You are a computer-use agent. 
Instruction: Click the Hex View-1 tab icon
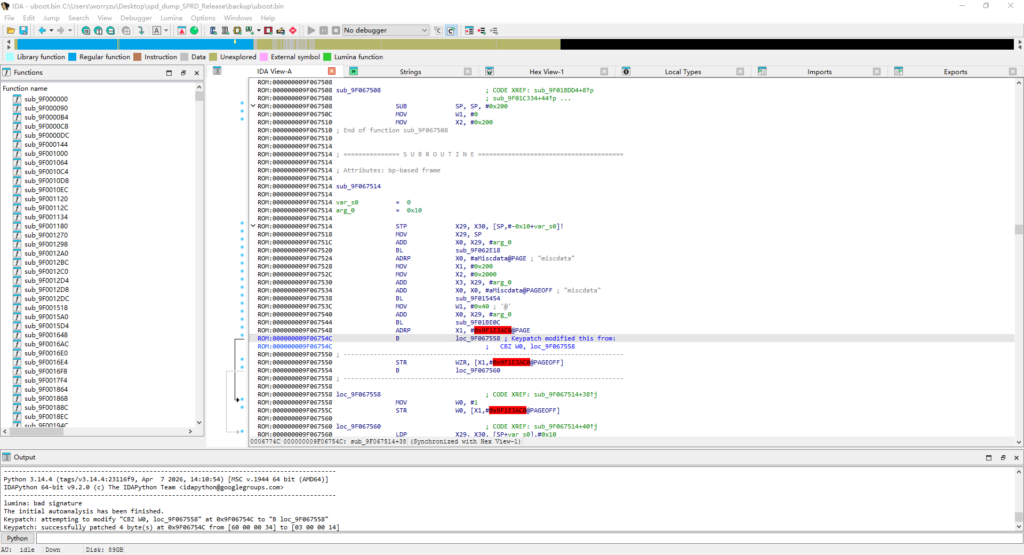pyautogui.click(x=489, y=71)
